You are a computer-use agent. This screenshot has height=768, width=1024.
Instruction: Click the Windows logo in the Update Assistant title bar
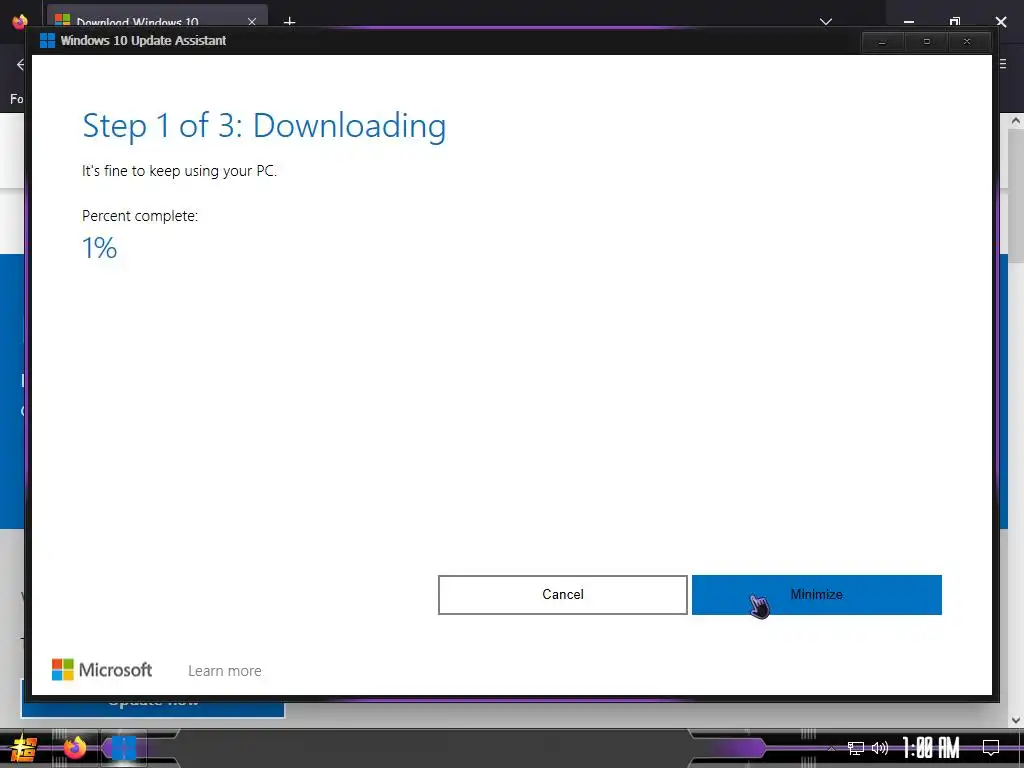click(47, 40)
